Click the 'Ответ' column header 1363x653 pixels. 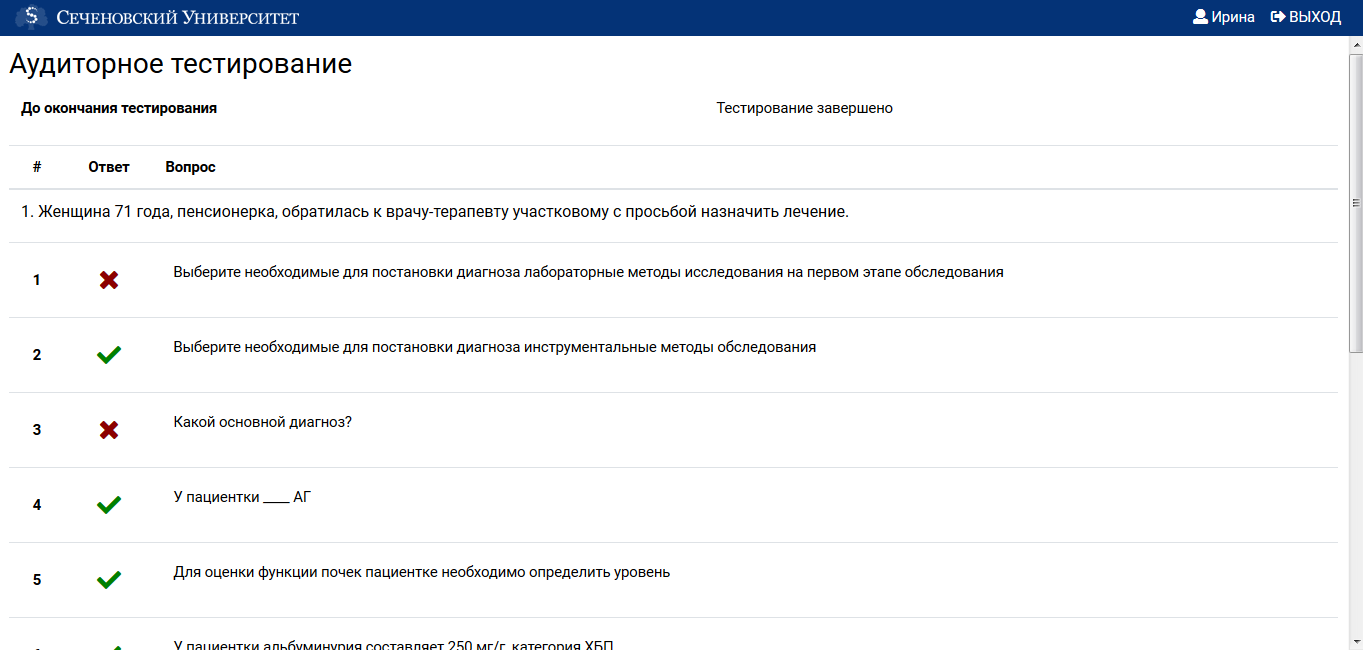[109, 166]
